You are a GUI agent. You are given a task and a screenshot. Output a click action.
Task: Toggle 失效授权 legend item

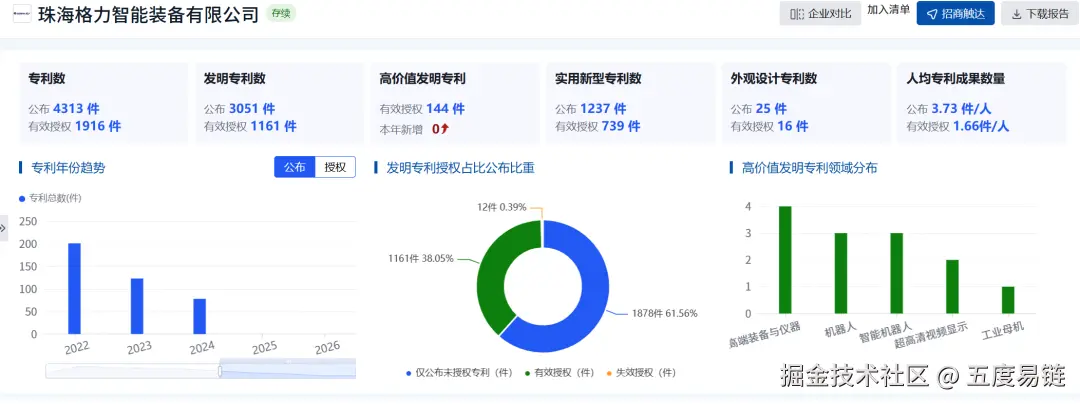coord(641,372)
